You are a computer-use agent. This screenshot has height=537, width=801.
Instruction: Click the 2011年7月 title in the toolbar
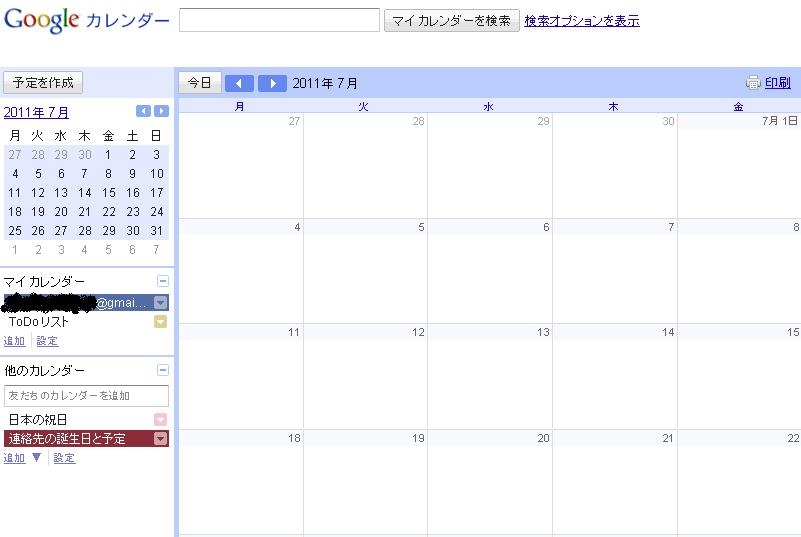click(325, 83)
